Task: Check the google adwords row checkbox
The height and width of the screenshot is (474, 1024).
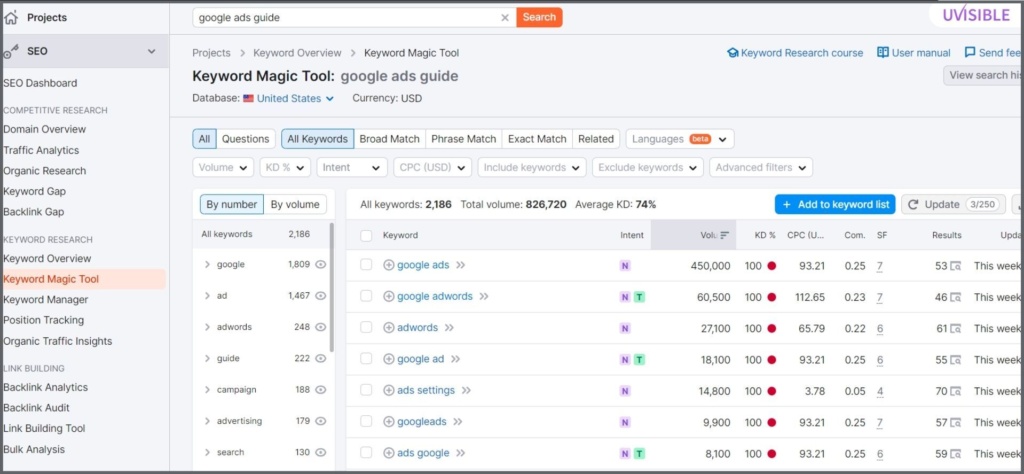Action: click(366, 296)
